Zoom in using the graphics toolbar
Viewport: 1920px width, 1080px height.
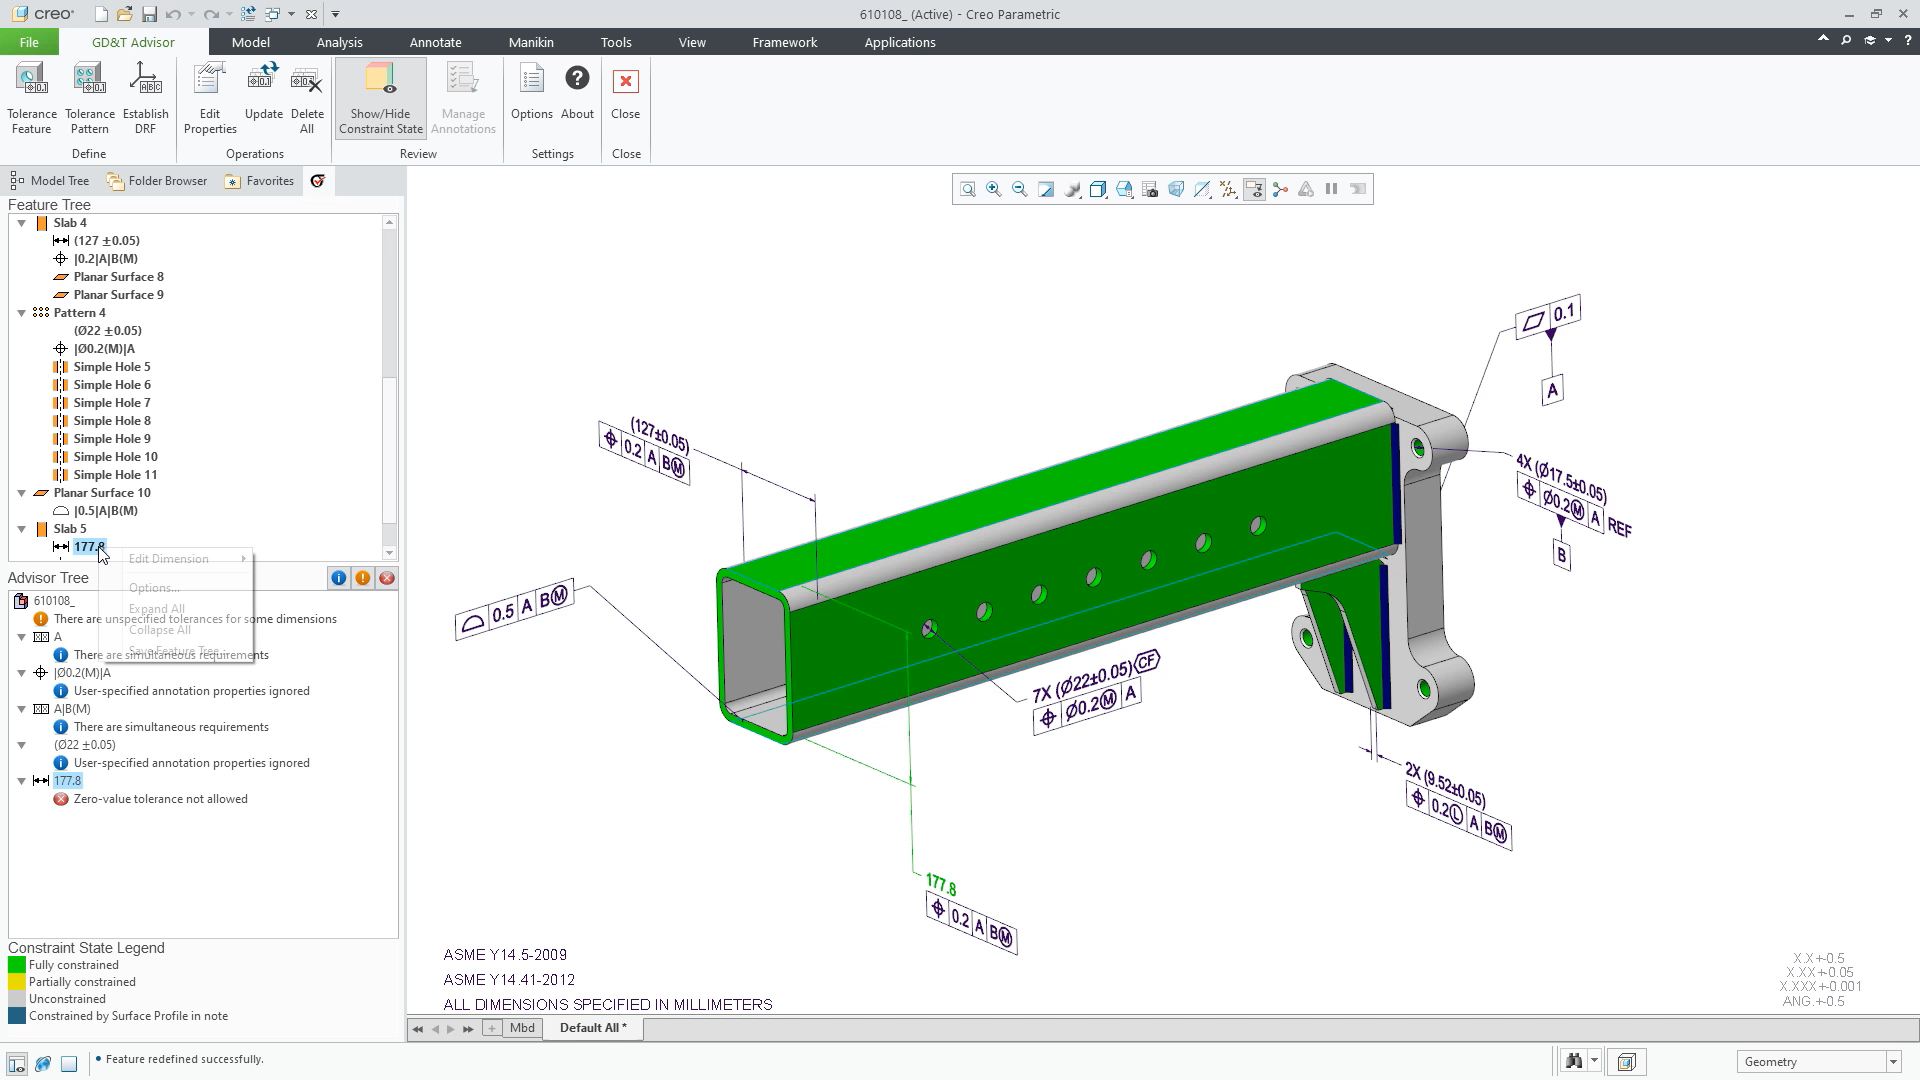(994, 189)
